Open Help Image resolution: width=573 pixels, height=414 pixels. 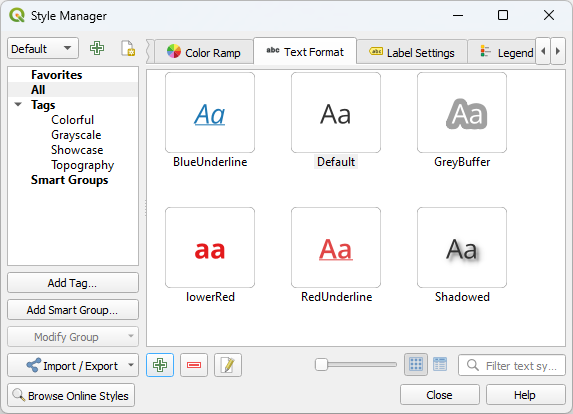(525, 395)
